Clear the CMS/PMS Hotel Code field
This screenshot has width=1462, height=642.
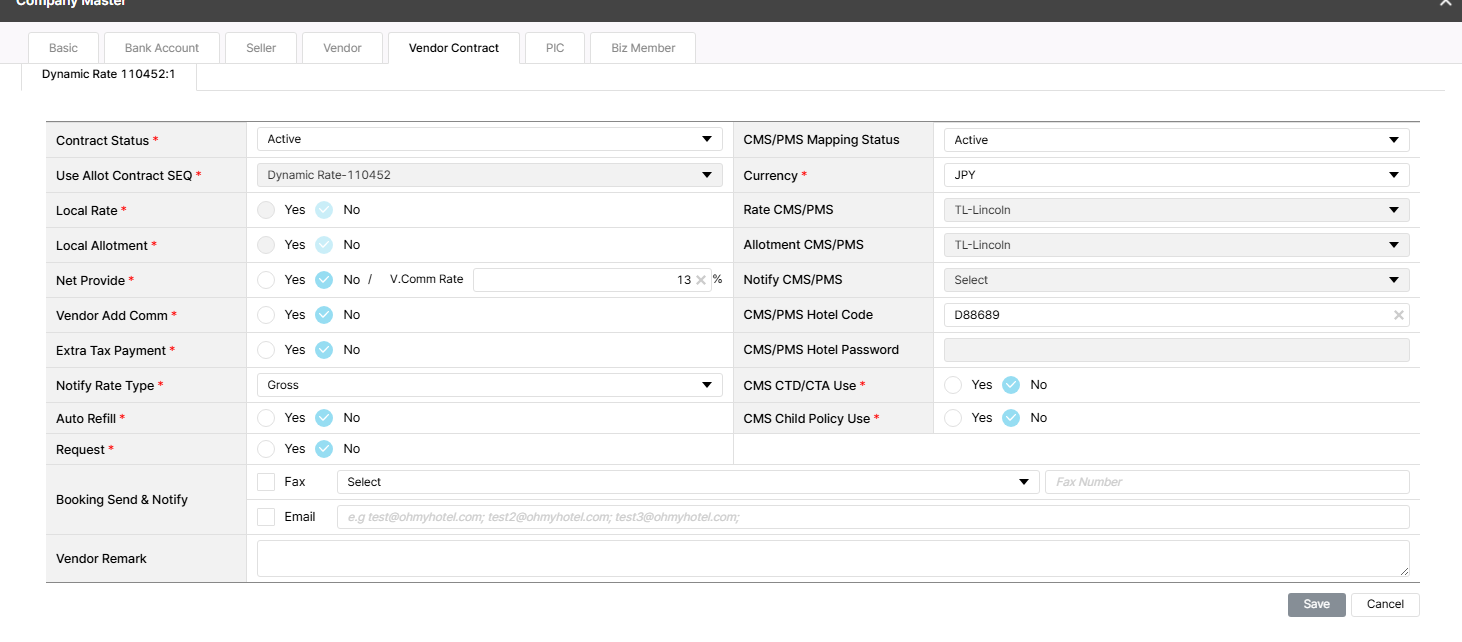click(1399, 315)
